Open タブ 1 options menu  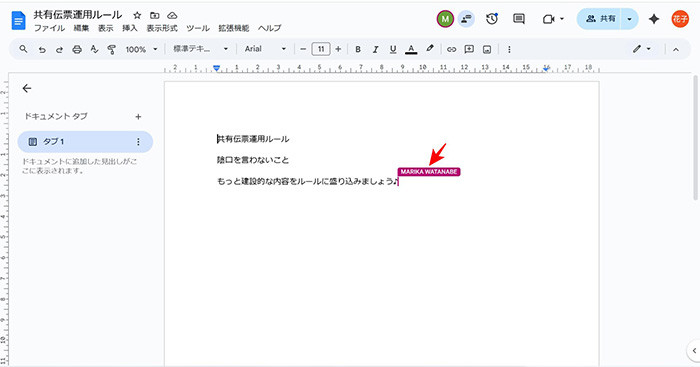tap(138, 142)
